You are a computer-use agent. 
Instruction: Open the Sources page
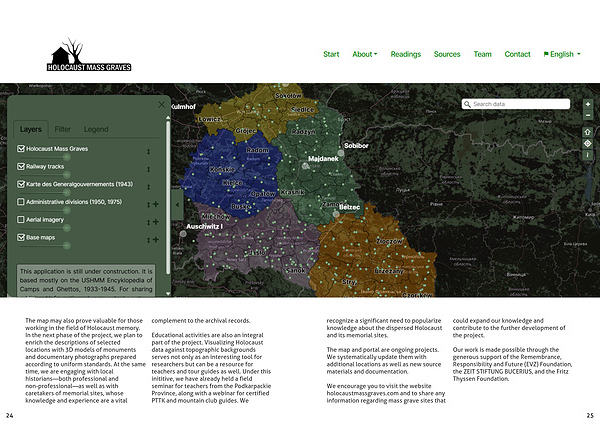click(x=447, y=54)
